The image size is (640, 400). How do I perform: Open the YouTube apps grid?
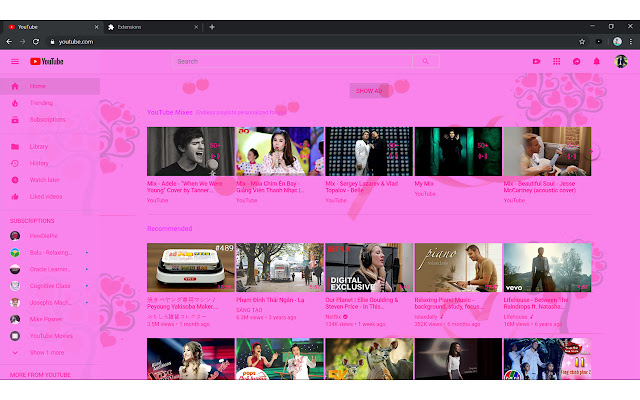point(557,61)
